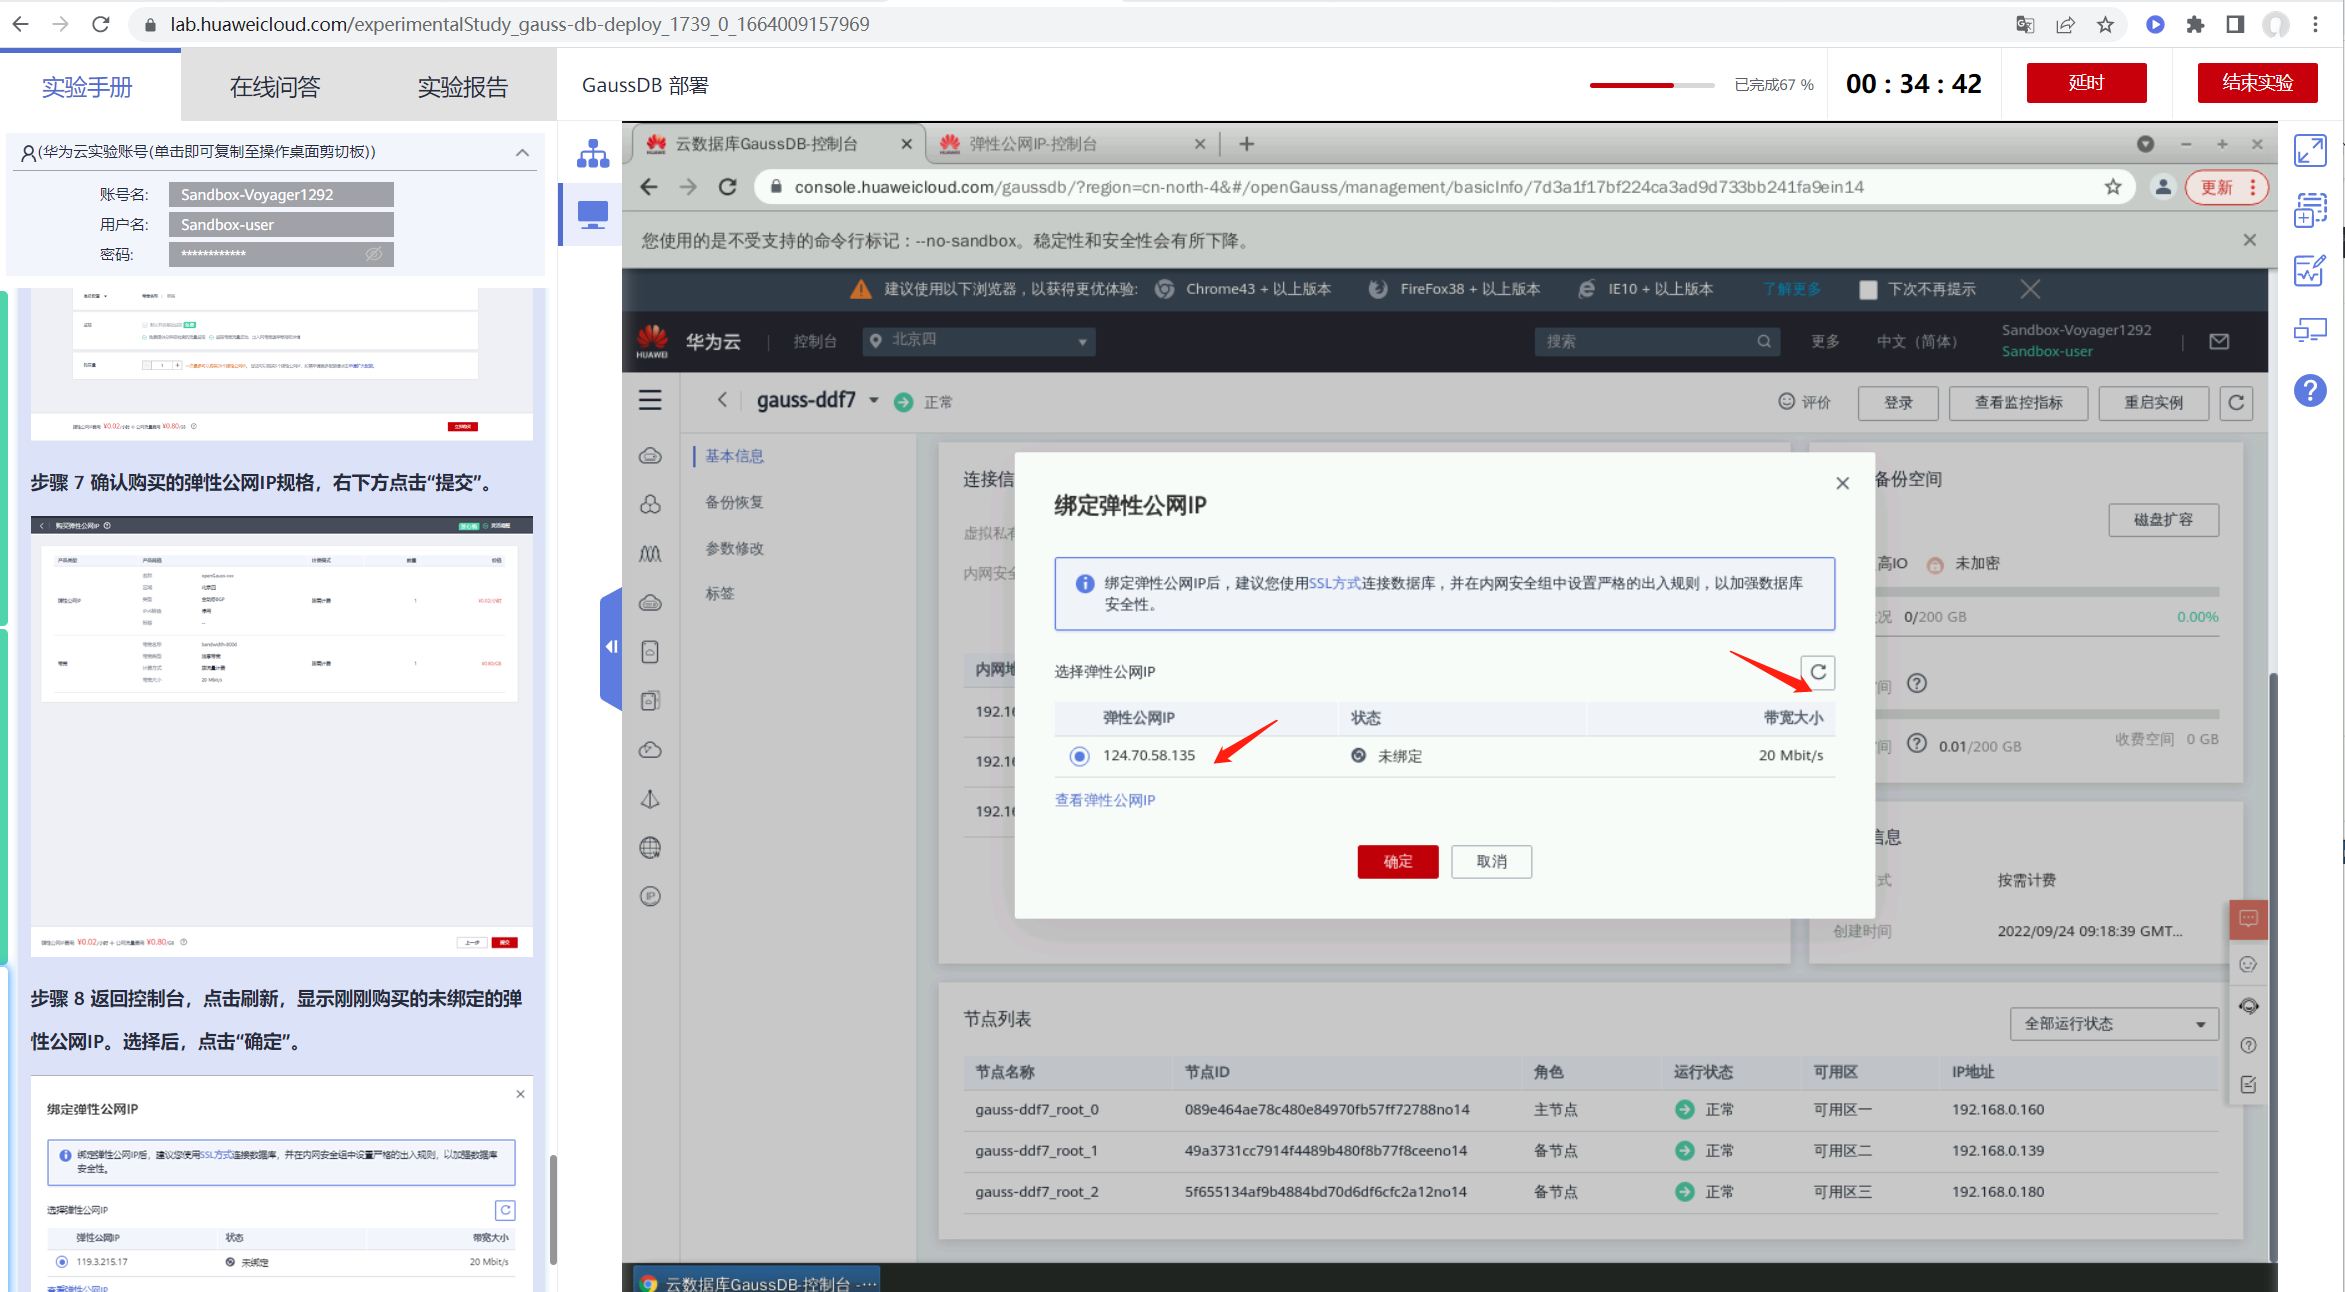2345x1292 pixels.
Task: Click the lab progress bar
Action: click(x=1651, y=86)
